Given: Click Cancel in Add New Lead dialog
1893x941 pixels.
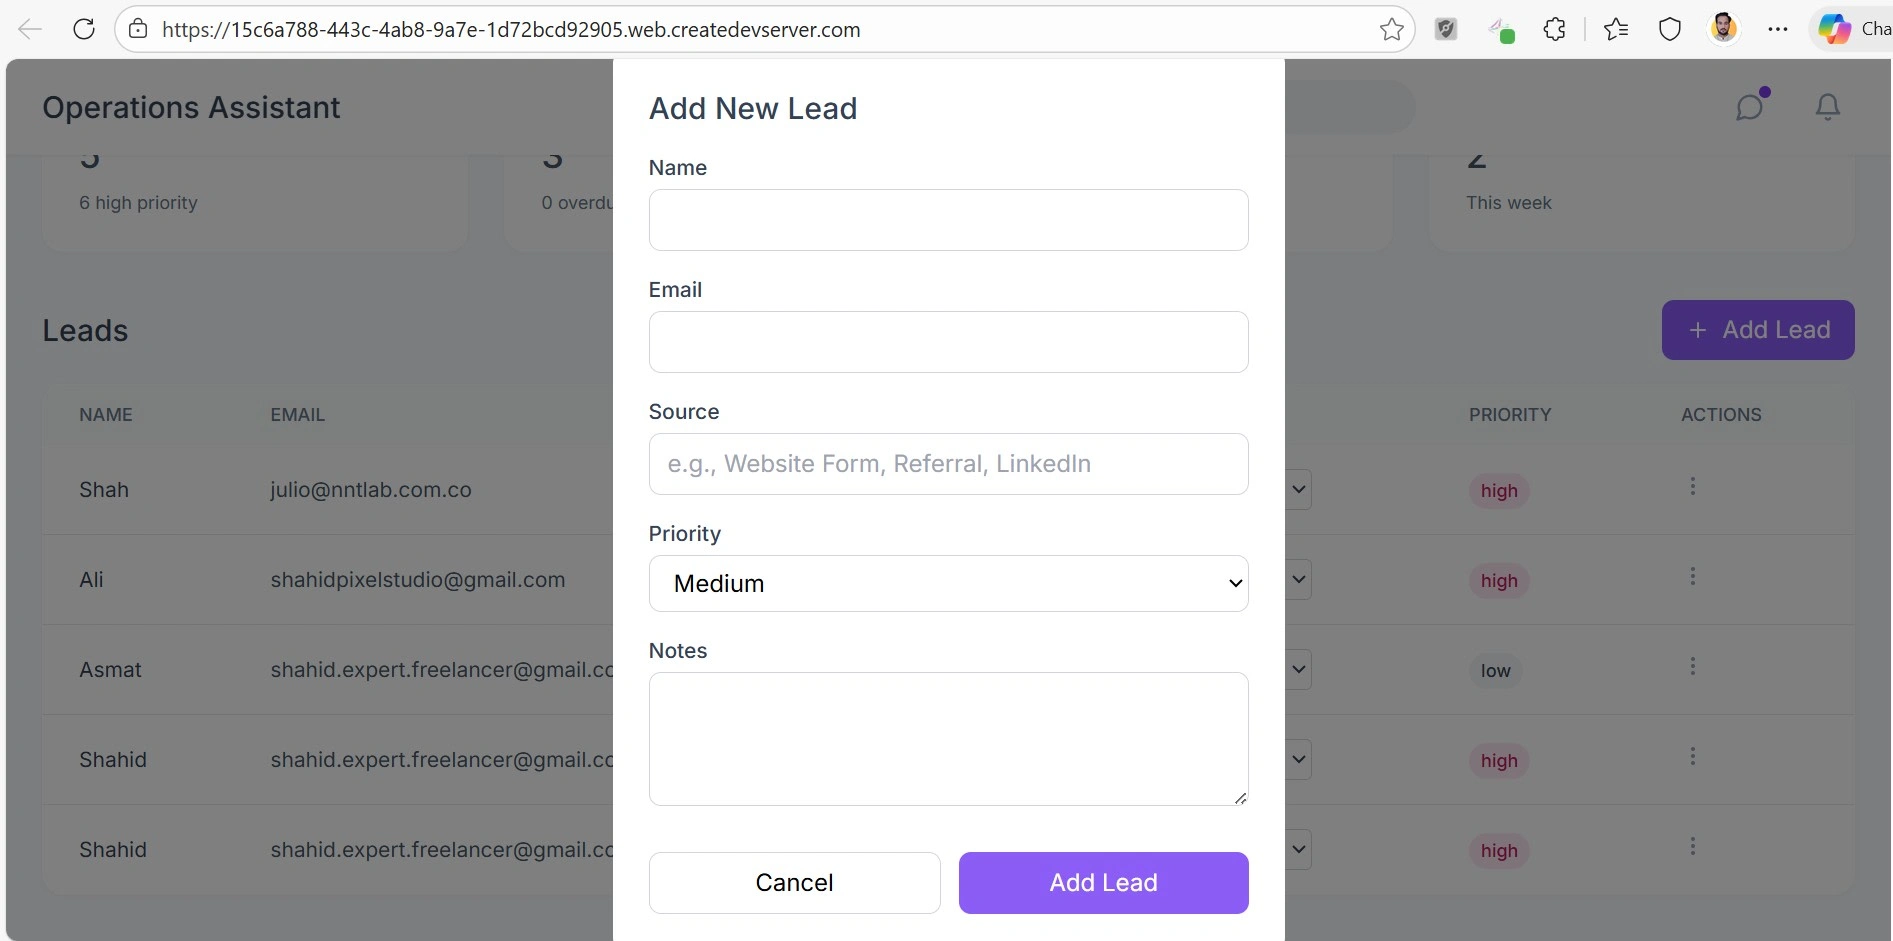Looking at the screenshot, I should [x=794, y=882].
